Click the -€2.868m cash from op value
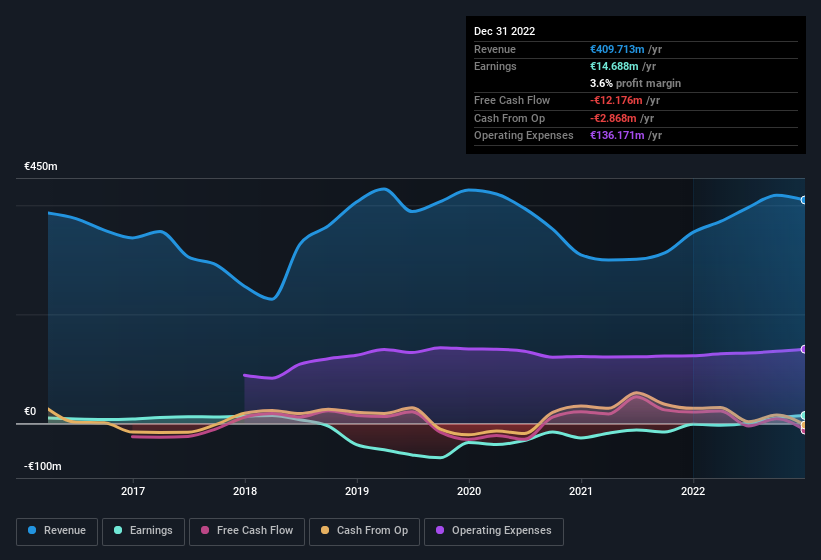The height and width of the screenshot is (560, 821). click(x=614, y=118)
